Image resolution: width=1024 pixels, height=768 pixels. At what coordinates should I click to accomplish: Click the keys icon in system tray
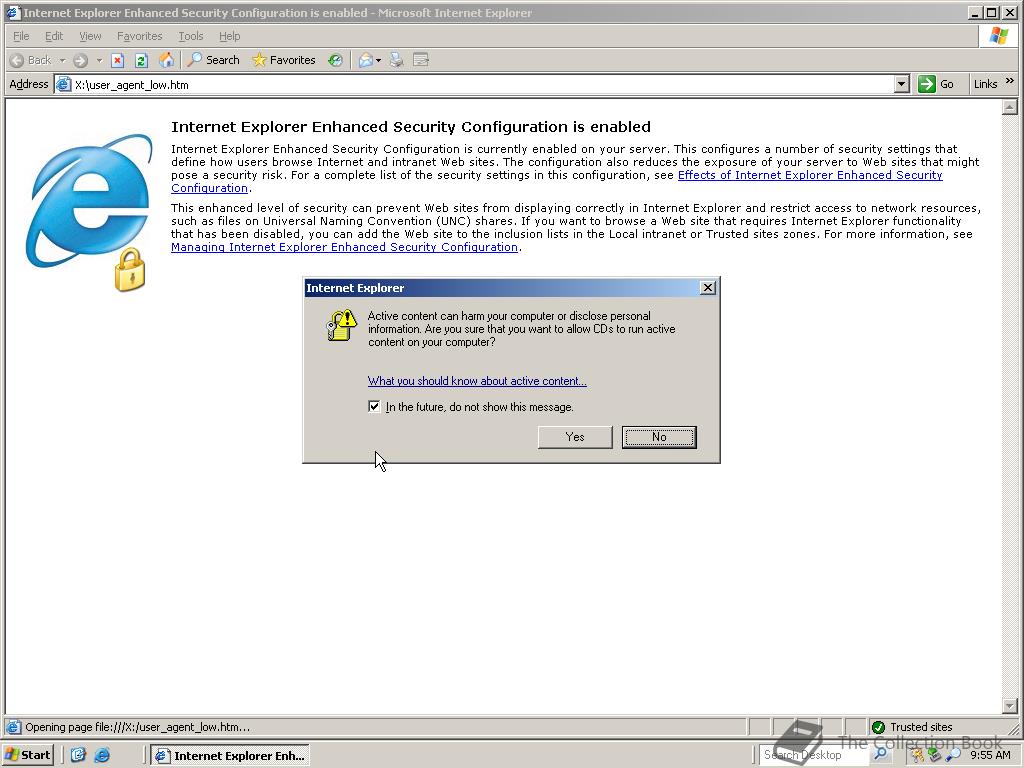coord(918,755)
